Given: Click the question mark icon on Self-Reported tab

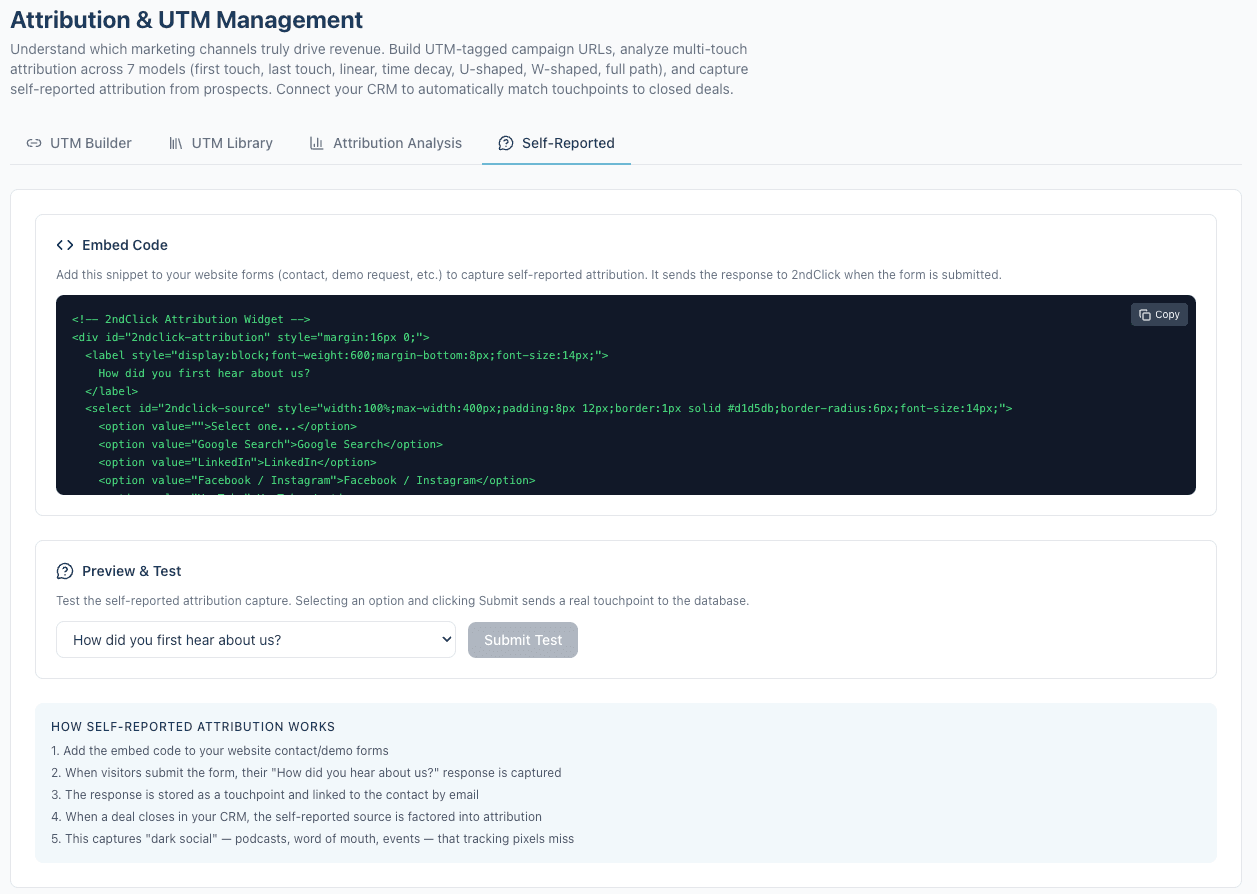Looking at the screenshot, I should pos(506,143).
